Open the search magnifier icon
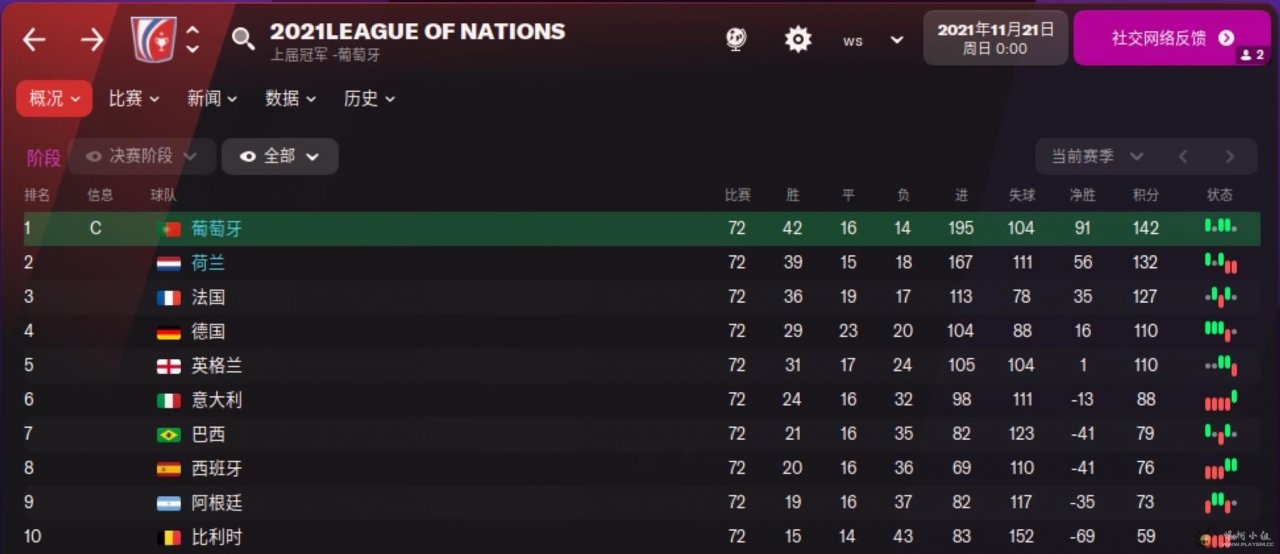The image size is (1280, 554). pos(243,39)
